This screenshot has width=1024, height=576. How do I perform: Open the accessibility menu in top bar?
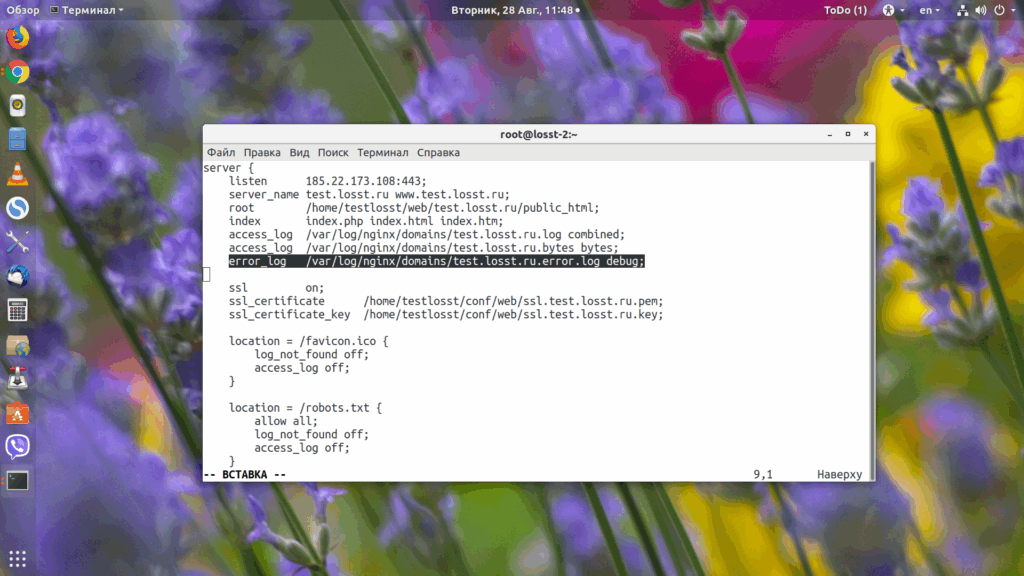[893, 10]
